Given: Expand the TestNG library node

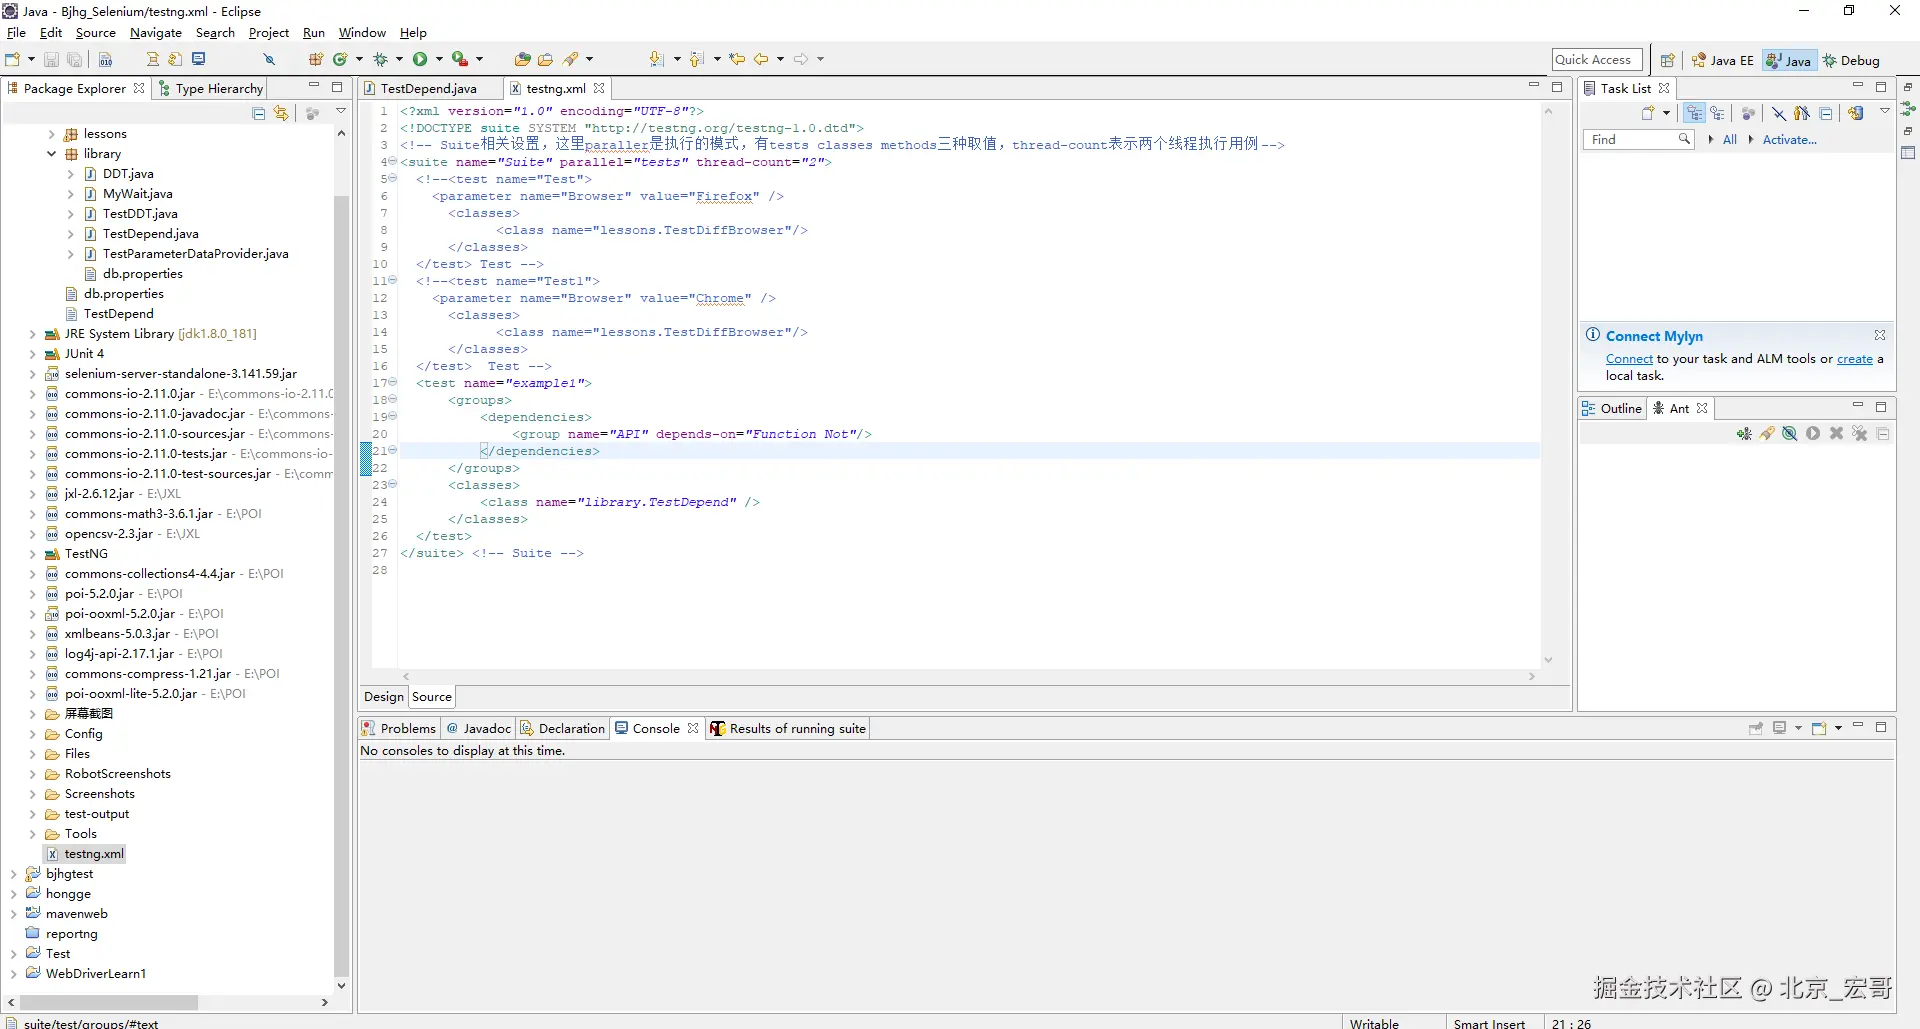Looking at the screenshot, I should (32, 554).
